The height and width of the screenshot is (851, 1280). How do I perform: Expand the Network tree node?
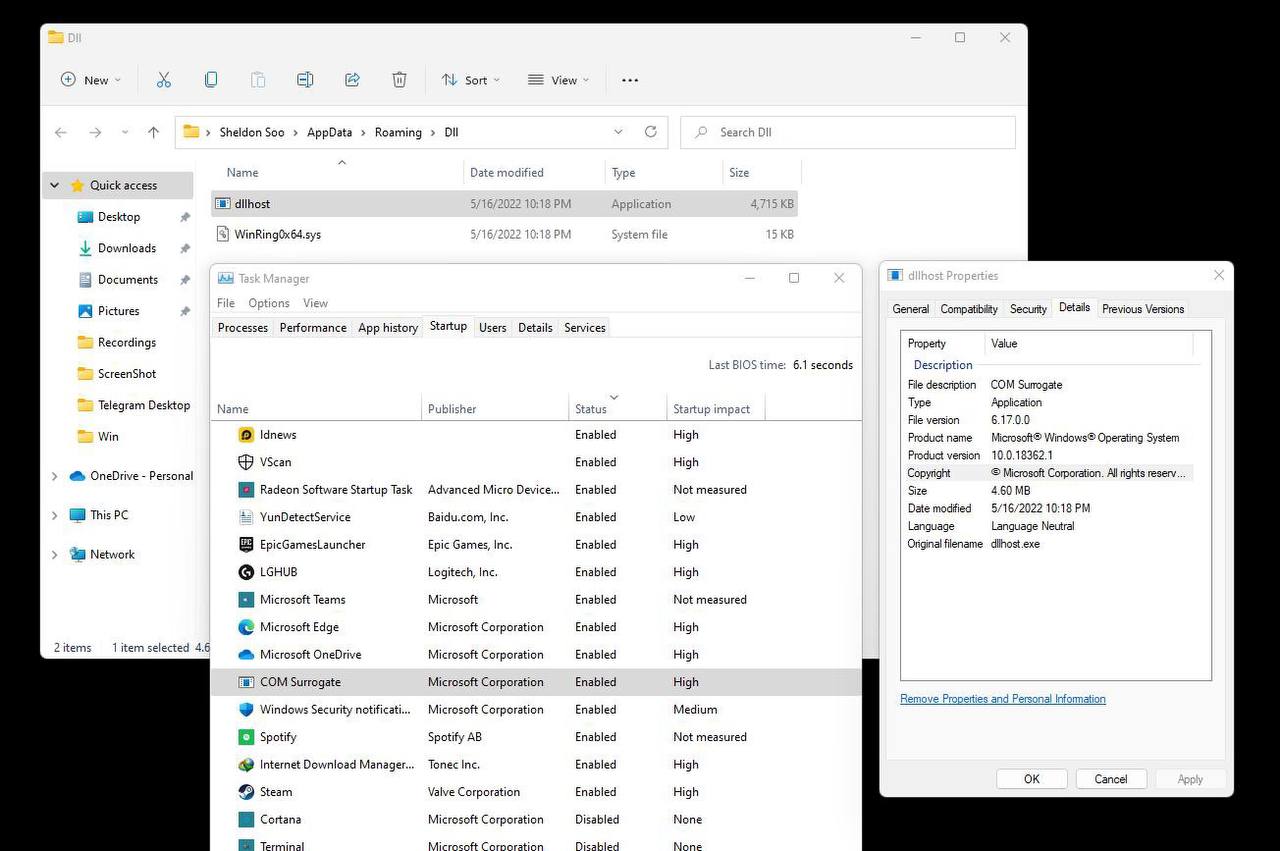[55, 554]
